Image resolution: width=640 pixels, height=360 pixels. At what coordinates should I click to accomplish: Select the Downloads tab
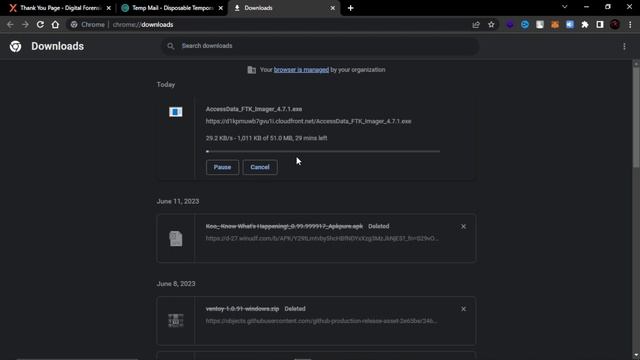pos(284,8)
